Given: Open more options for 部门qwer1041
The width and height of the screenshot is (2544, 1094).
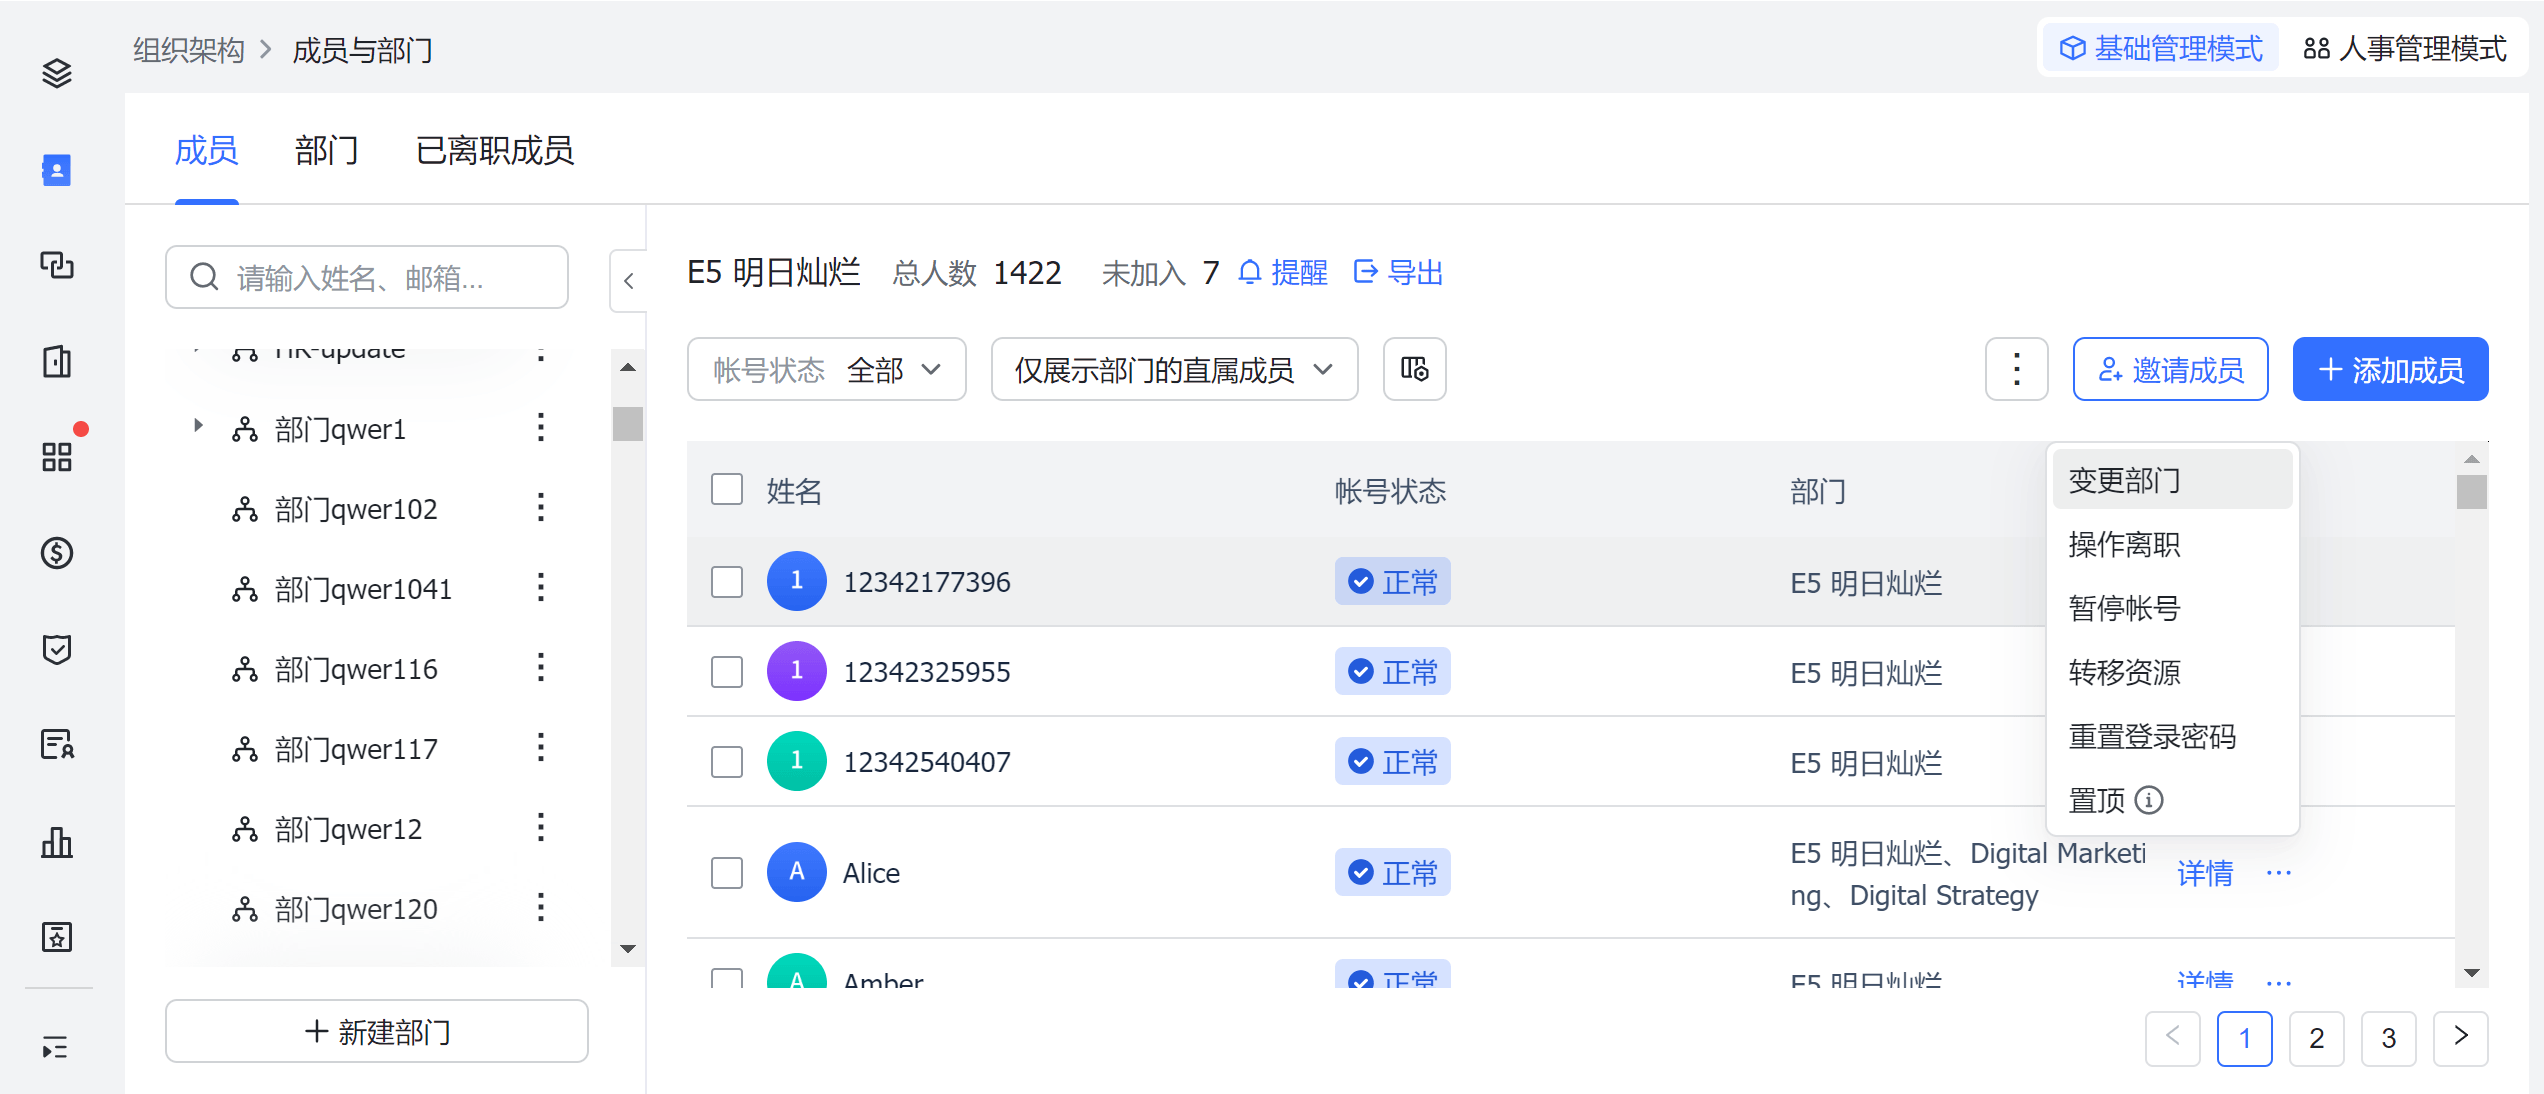Looking at the screenshot, I should click(x=541, y=588).
